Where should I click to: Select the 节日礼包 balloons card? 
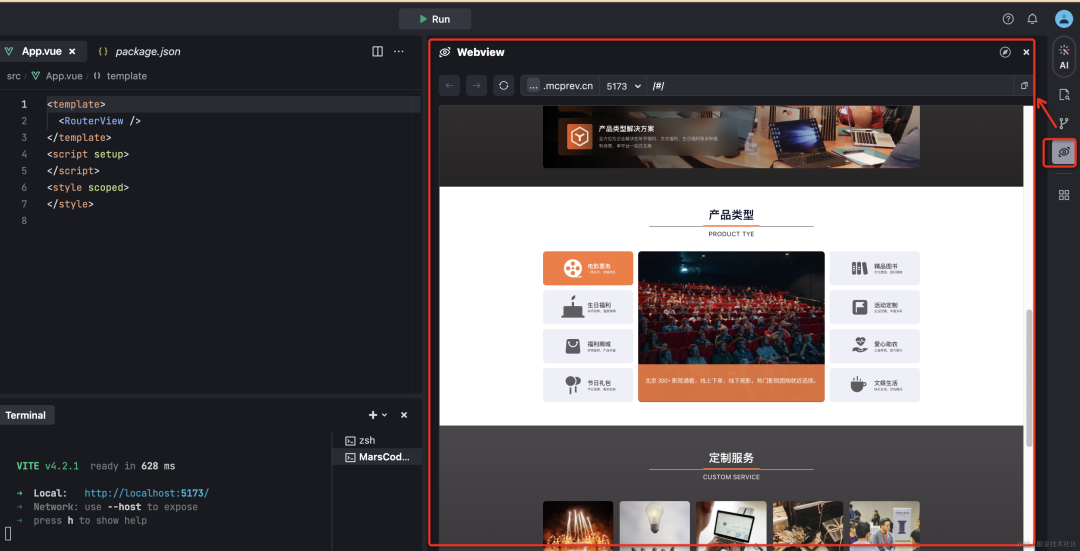point(588,385)
